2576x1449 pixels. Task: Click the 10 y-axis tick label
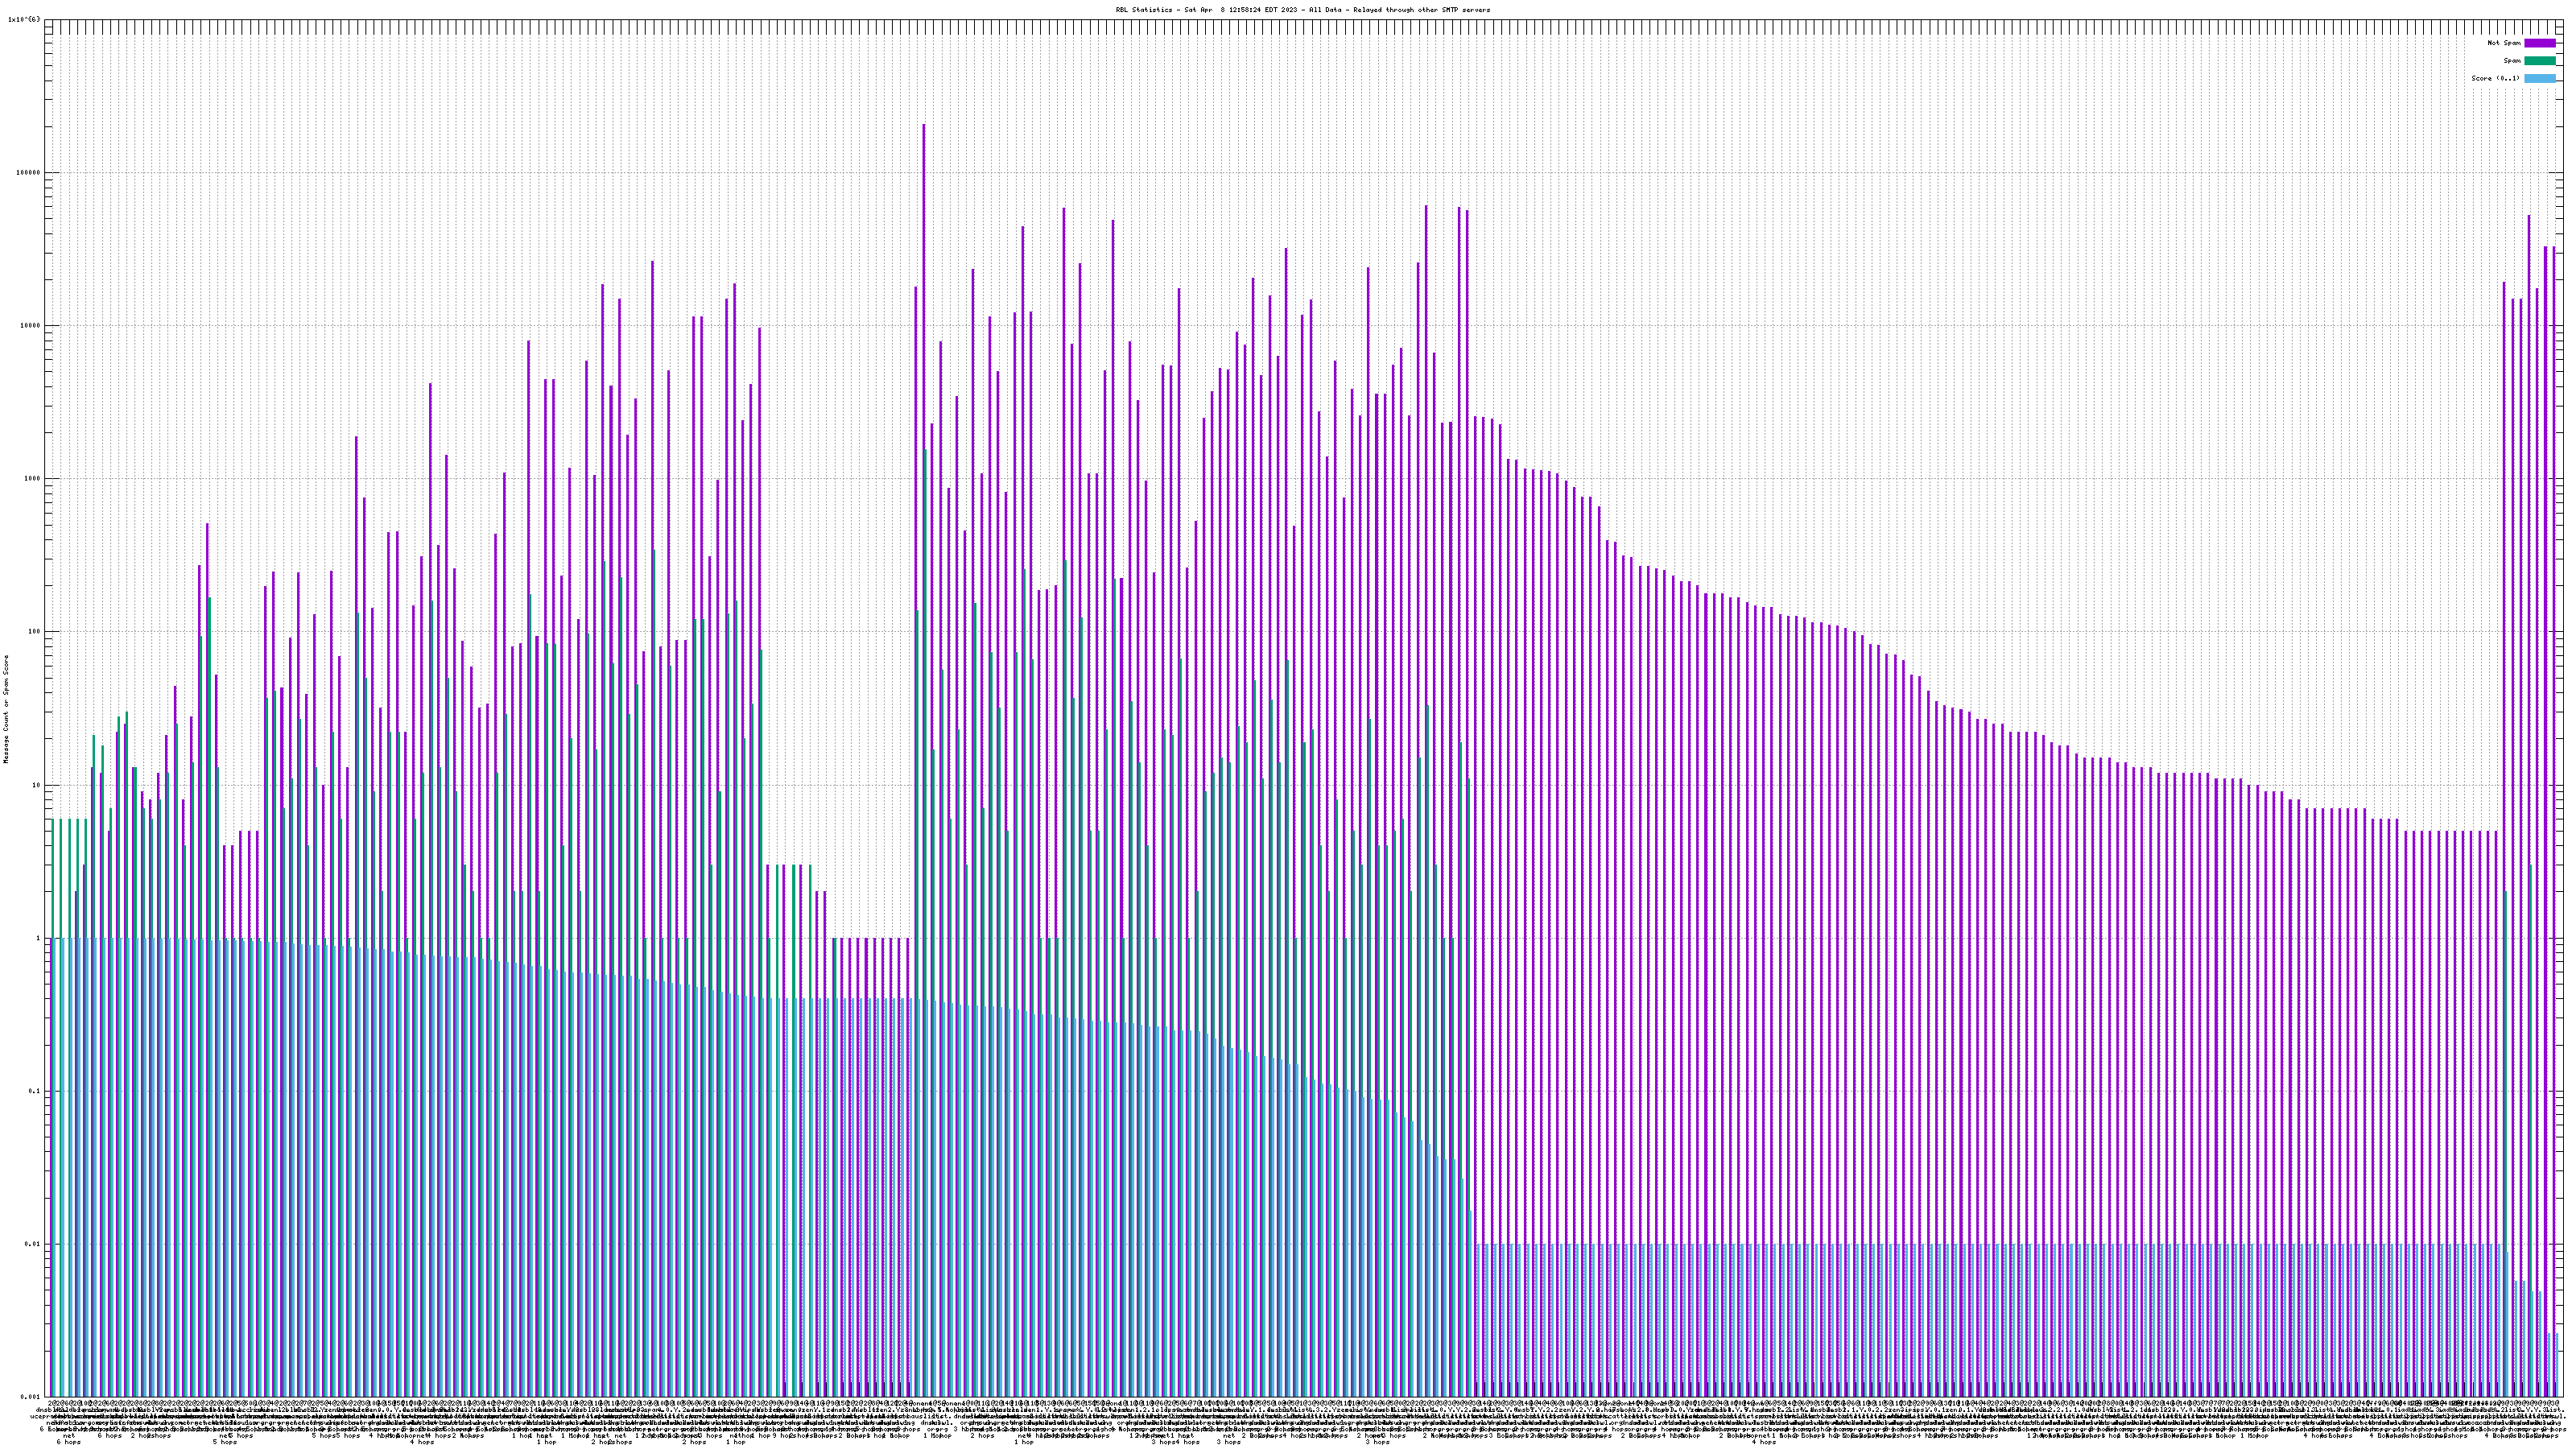pyautogui.click(x=38, y=784)
